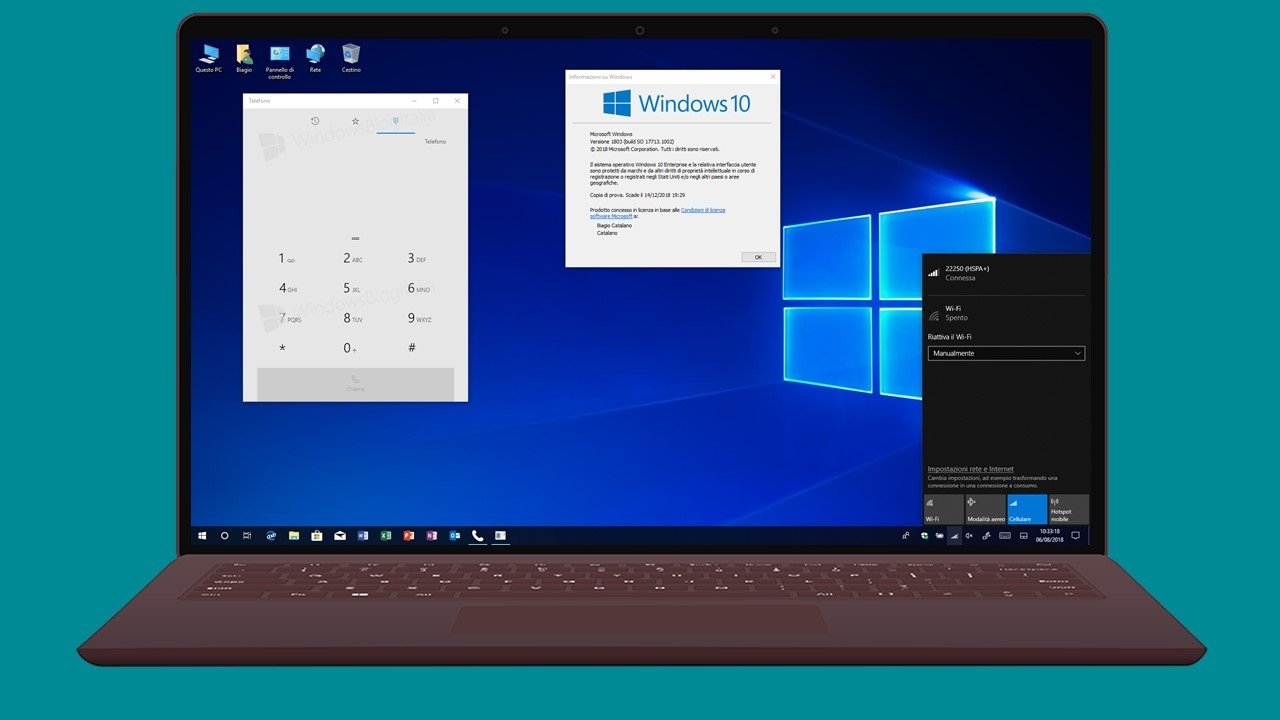This screenshot has width=1280, height=720.
Task: Open Windows Defender shield tray icon
Action: 924,536
